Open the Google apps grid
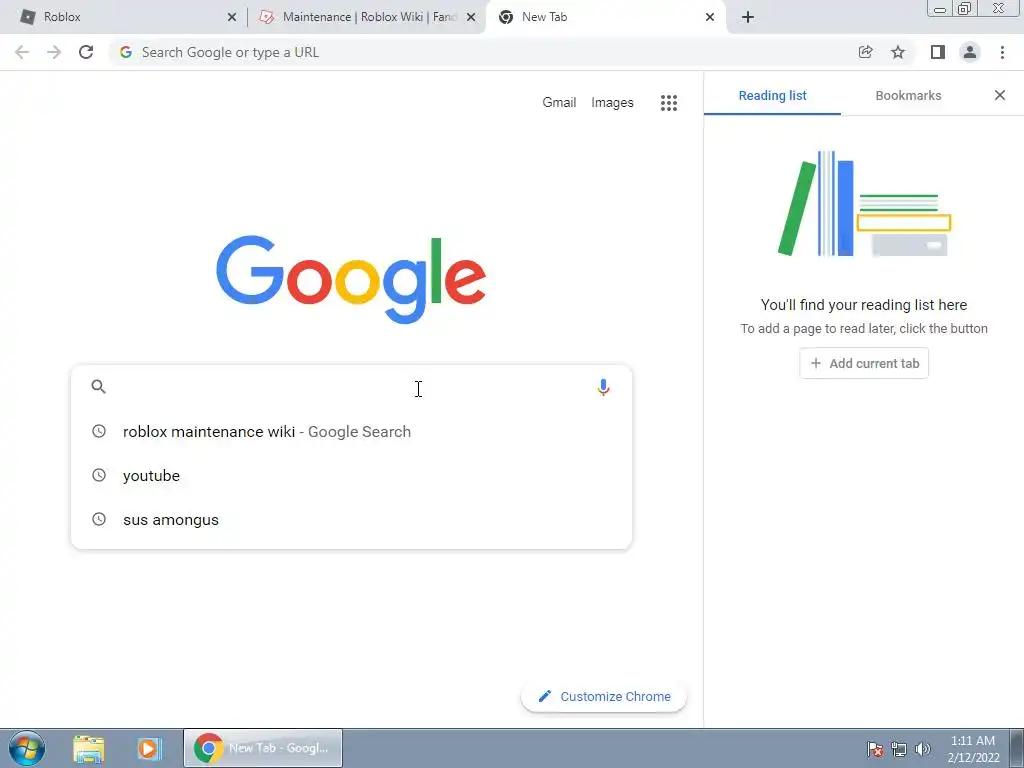The width and height of the screenshot is (1024, 768). click(x=669, y=103)
